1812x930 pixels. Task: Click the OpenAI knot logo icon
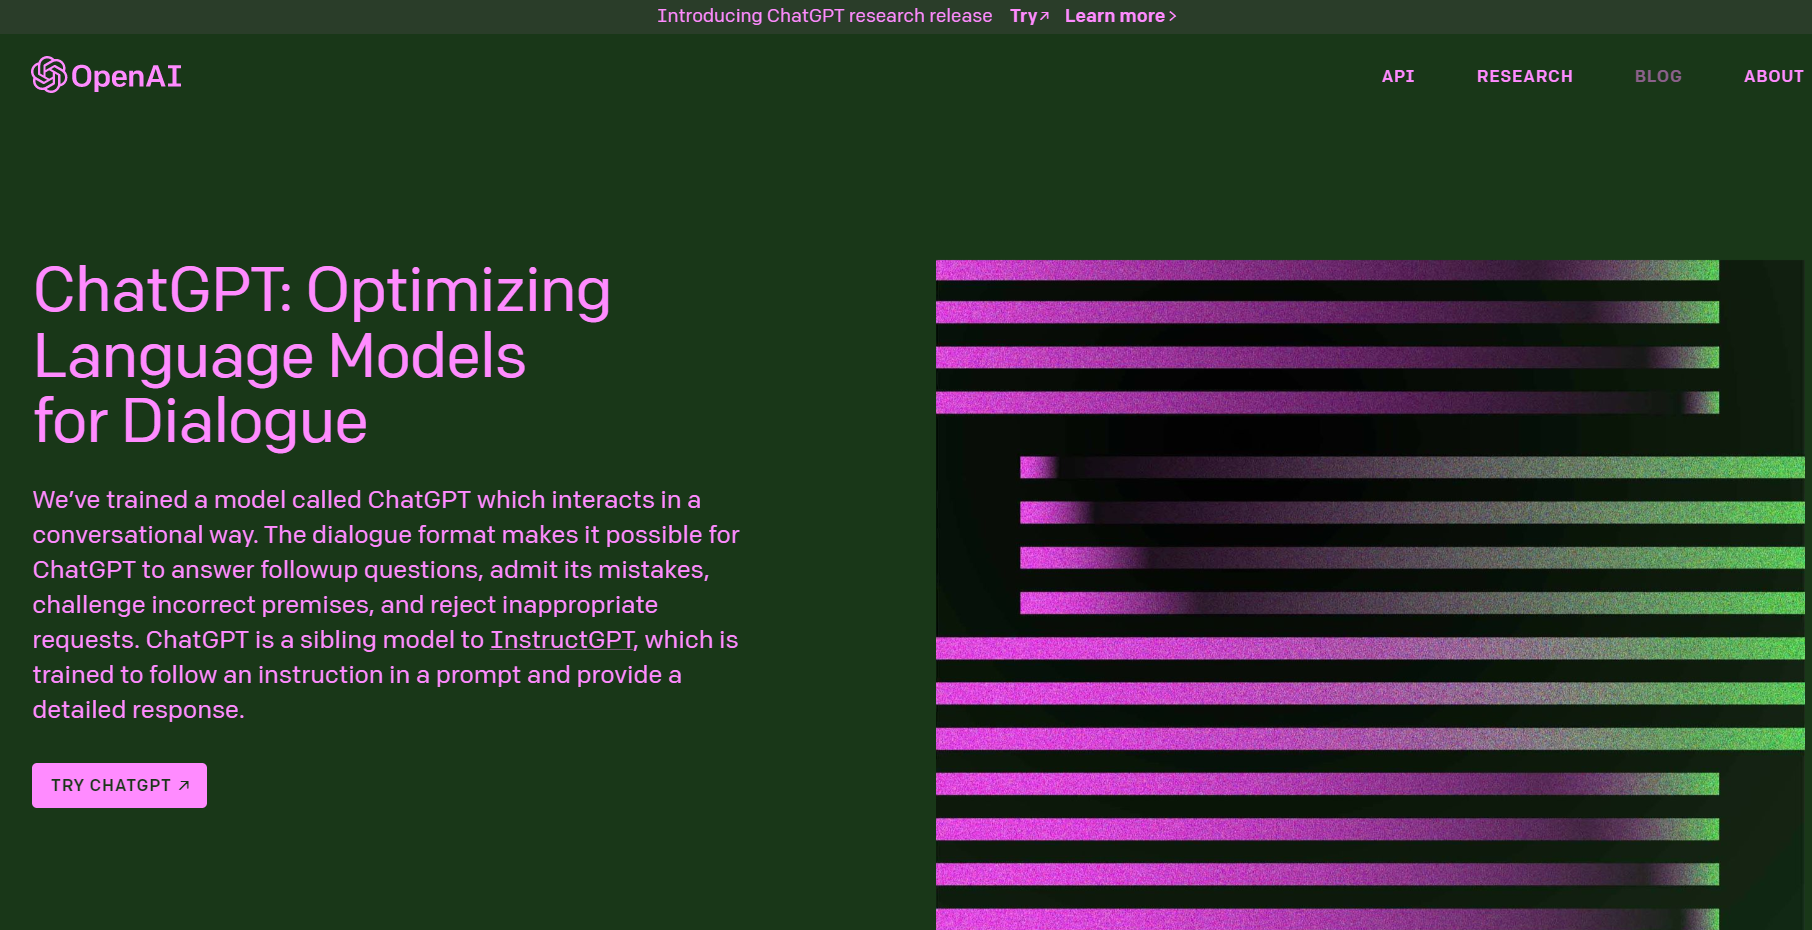pos(48,75)
